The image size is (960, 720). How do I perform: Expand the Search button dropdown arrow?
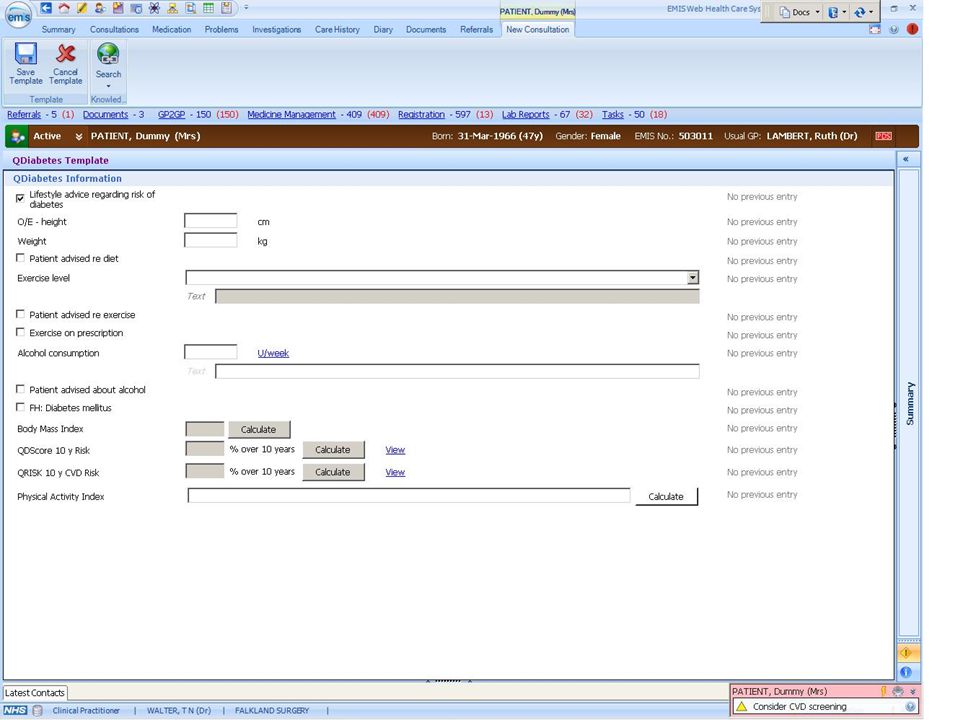(x=108, y=86)
